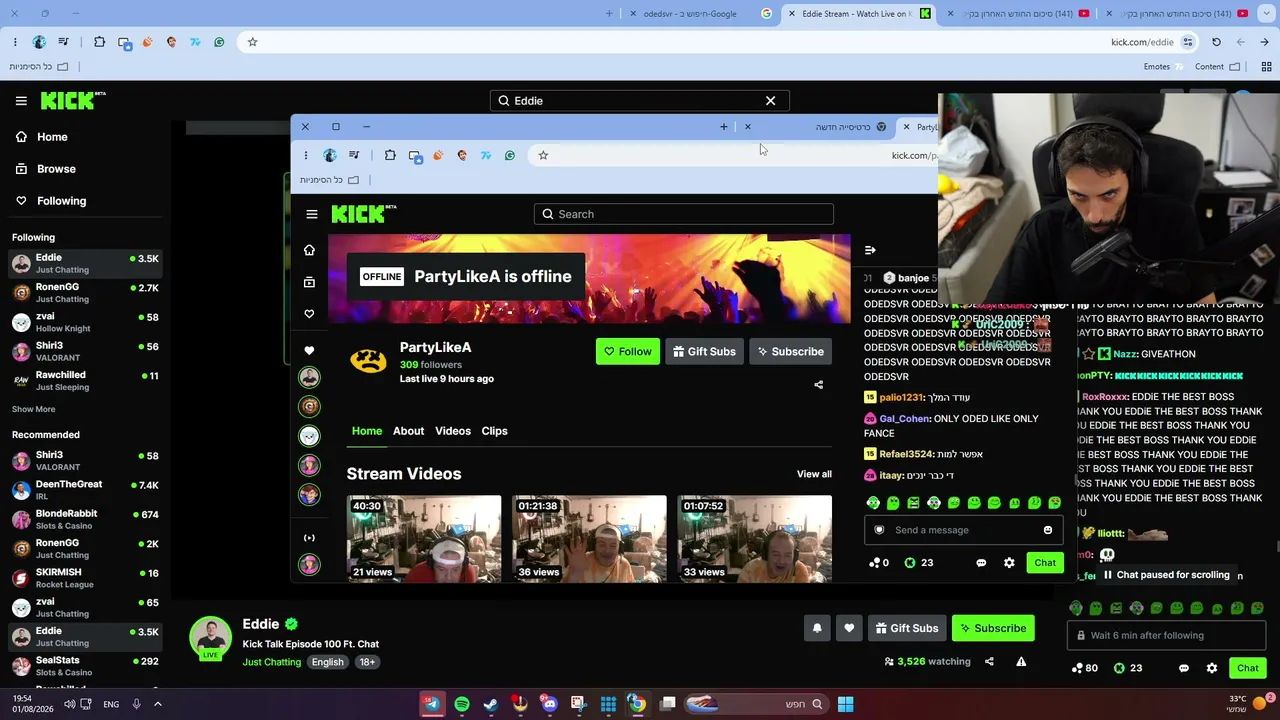
Task: Open the Windows Start menu
Action: (x=845, y=704)
